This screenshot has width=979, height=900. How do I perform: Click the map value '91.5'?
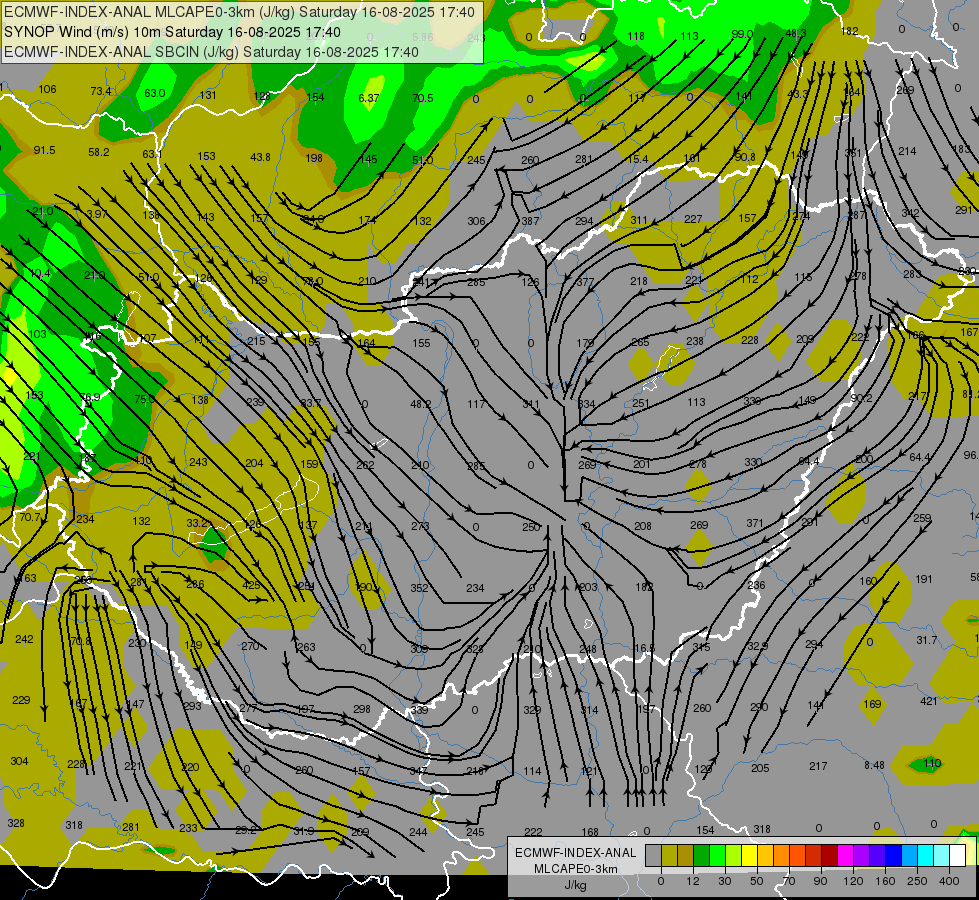44,151
